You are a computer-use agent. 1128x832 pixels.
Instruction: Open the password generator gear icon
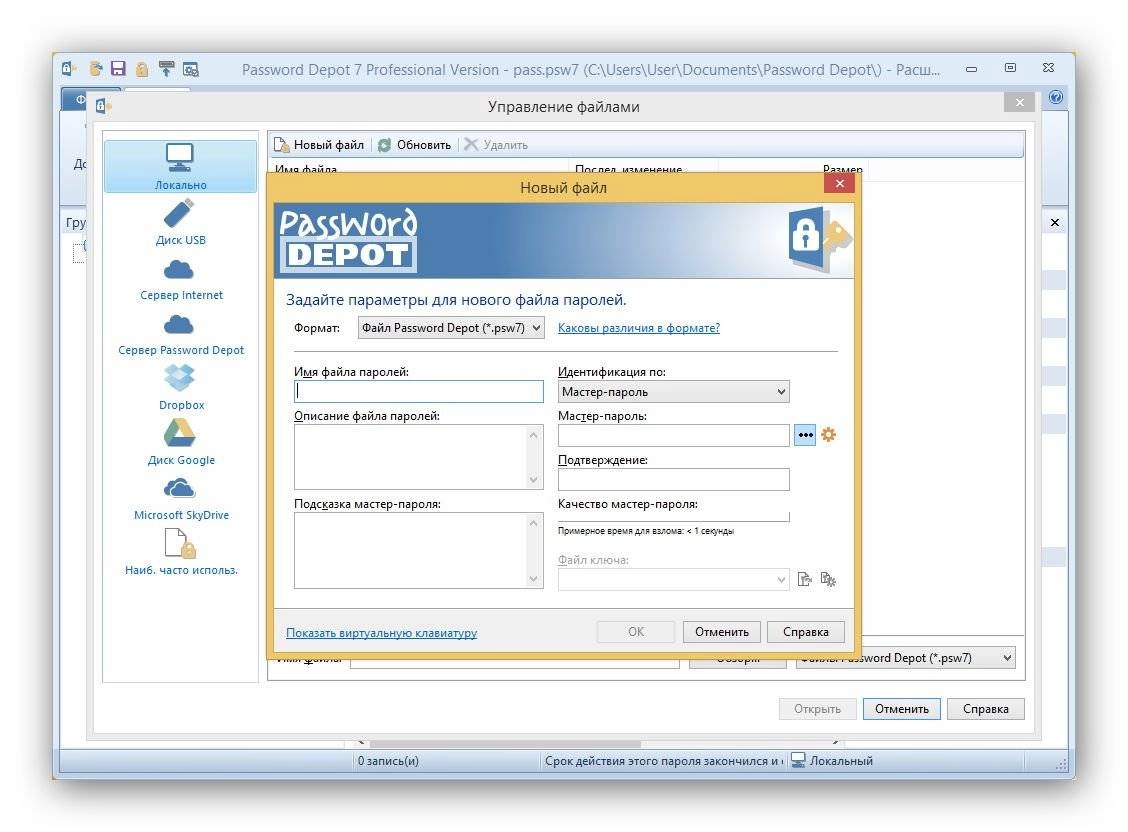(x=829, y=435)
